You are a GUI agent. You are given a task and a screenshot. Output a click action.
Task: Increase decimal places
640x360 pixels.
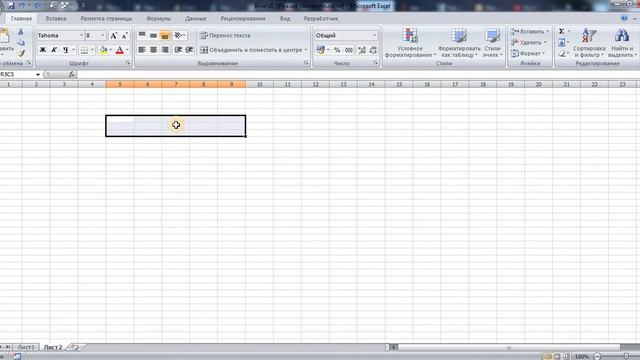[x=362, y=50]
